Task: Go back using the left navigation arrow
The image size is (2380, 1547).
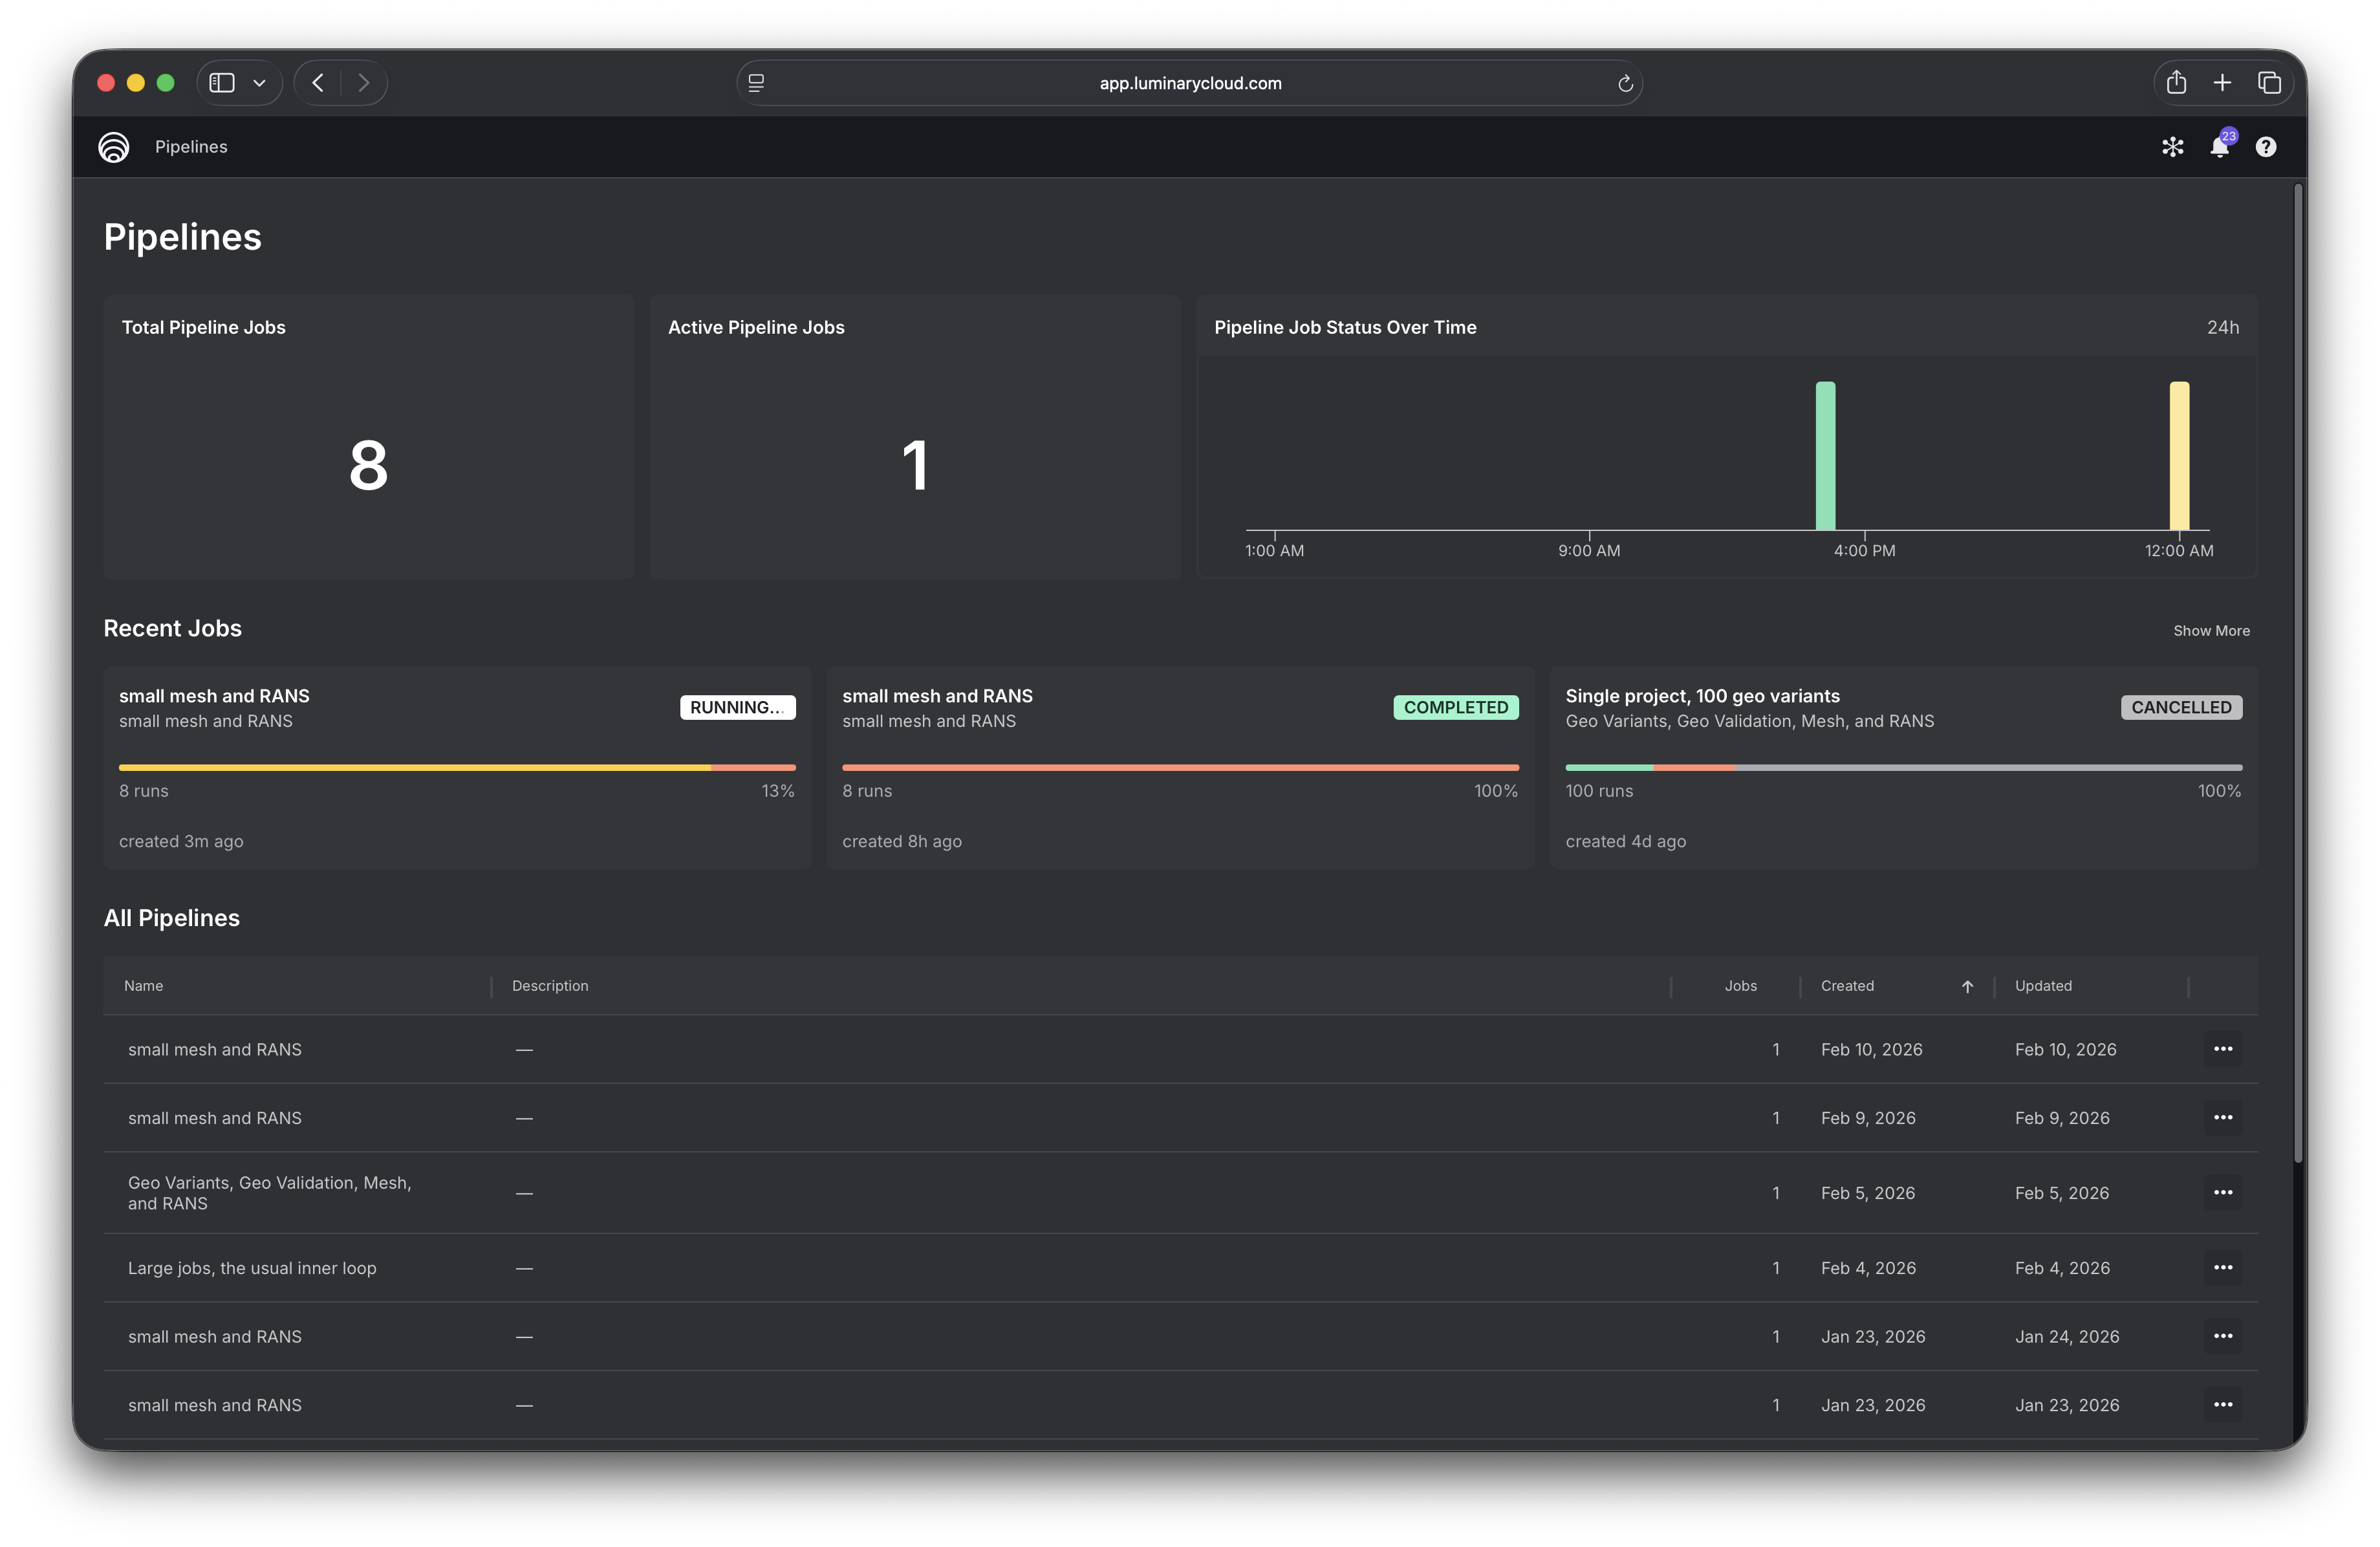Action: coord(318,82)
